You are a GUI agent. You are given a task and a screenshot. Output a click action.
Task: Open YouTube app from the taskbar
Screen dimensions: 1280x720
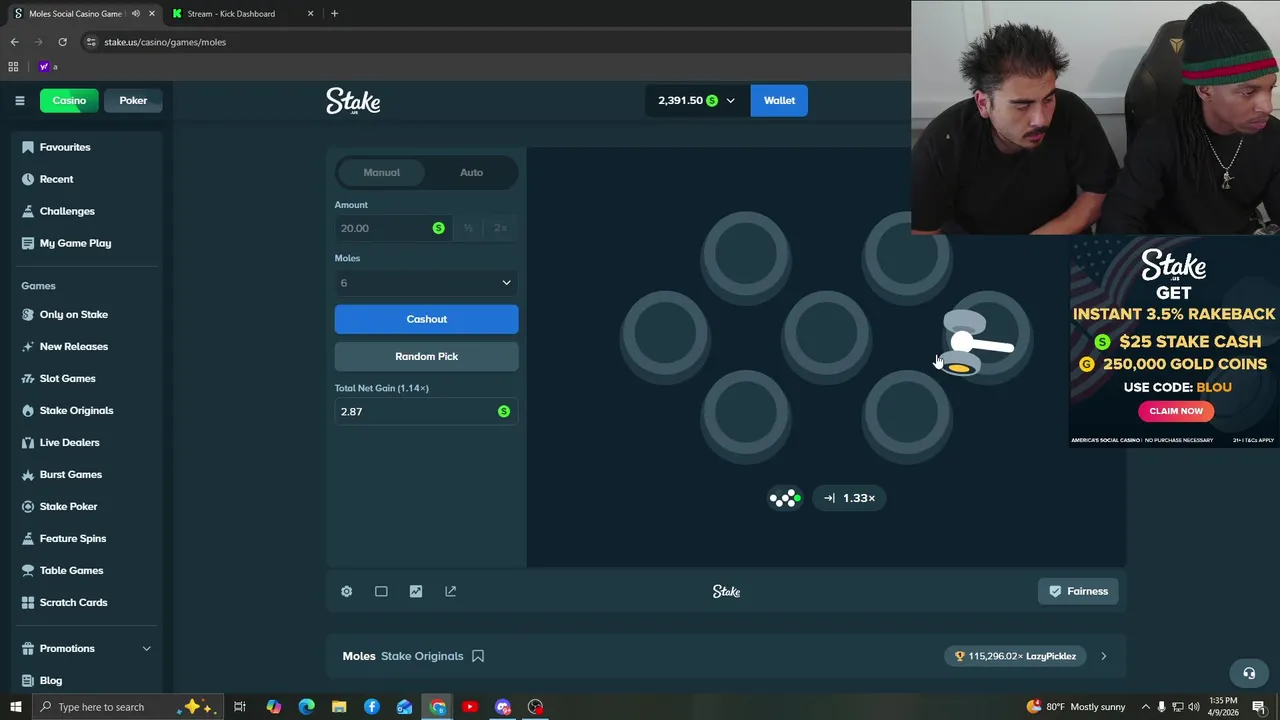coord(470,707)
